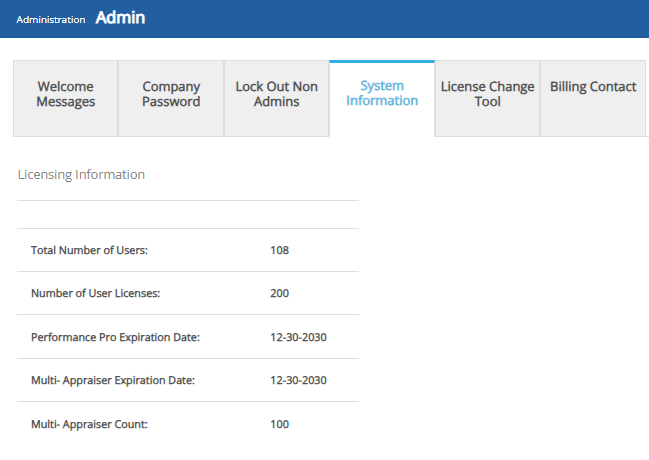The height and width of the screenshot is (460, 649).
Task: Click the bold Admin page title
Action: tap(120, 18)
